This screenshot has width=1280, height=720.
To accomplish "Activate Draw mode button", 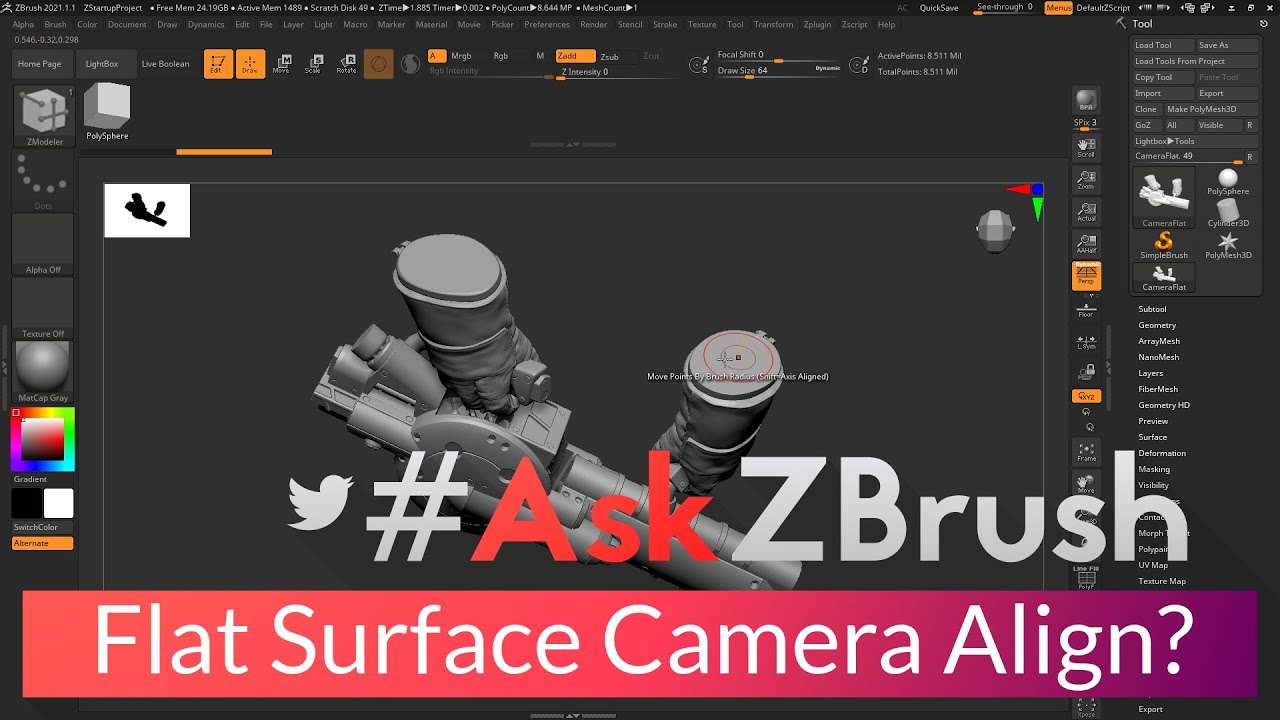I will point(250,64).
